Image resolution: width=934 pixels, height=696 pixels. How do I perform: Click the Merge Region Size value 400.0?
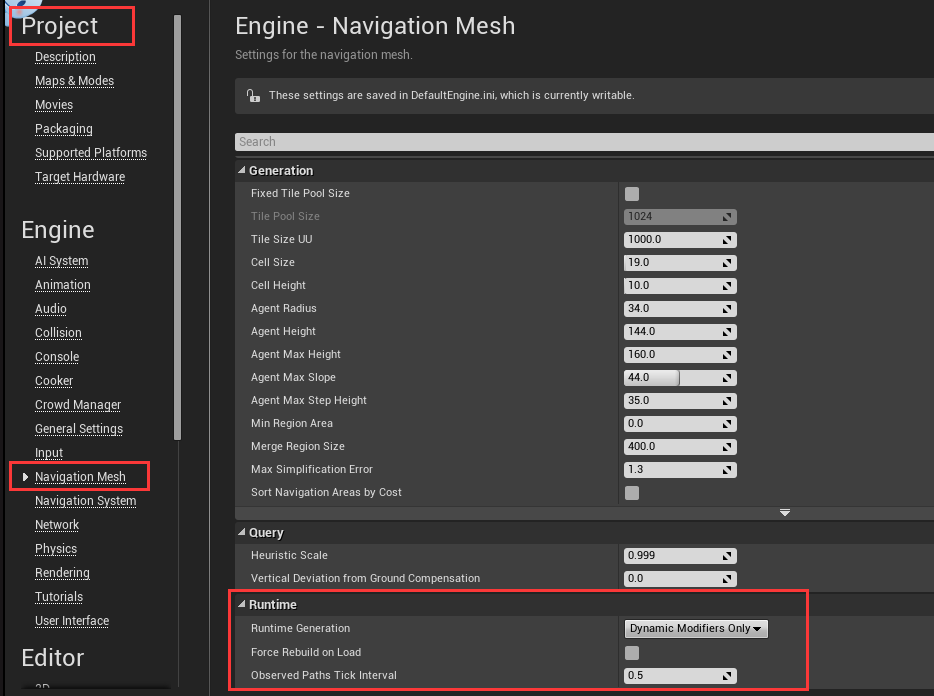pos(642,447)
